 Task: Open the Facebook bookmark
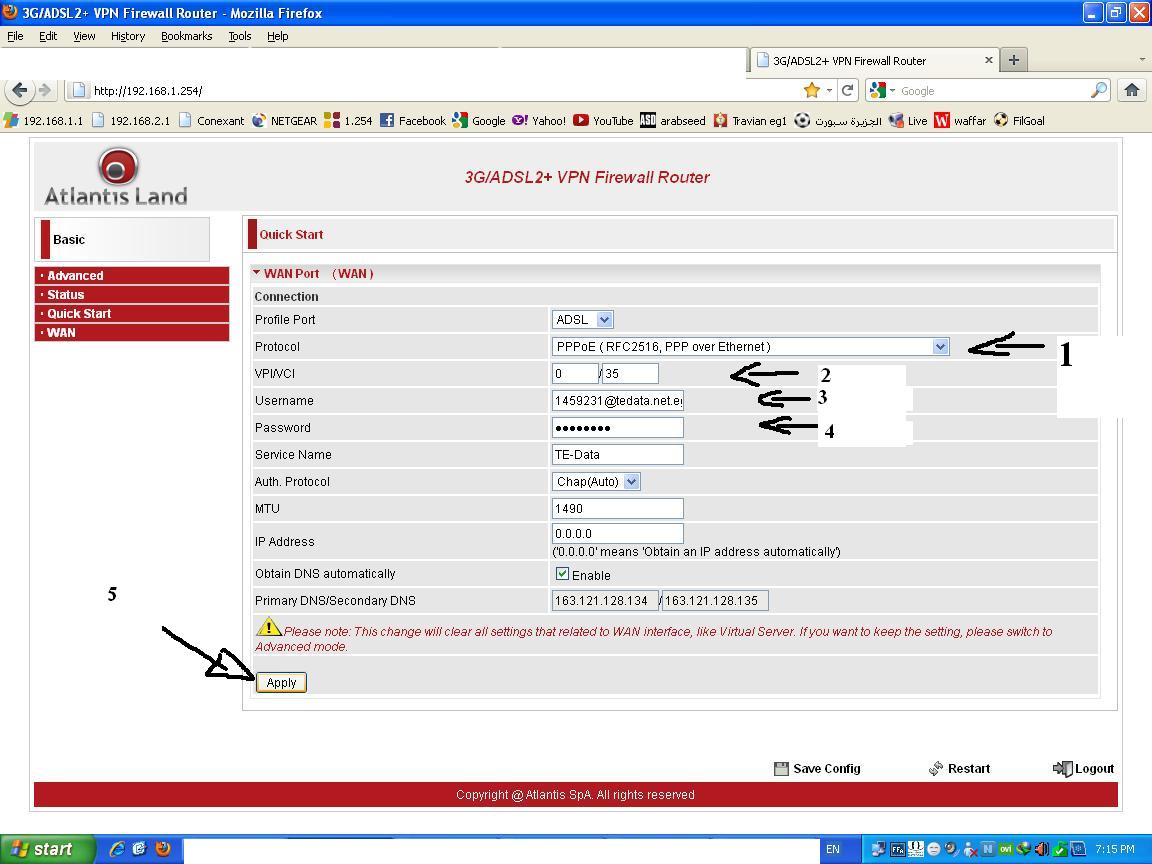[x=413, y=120]
